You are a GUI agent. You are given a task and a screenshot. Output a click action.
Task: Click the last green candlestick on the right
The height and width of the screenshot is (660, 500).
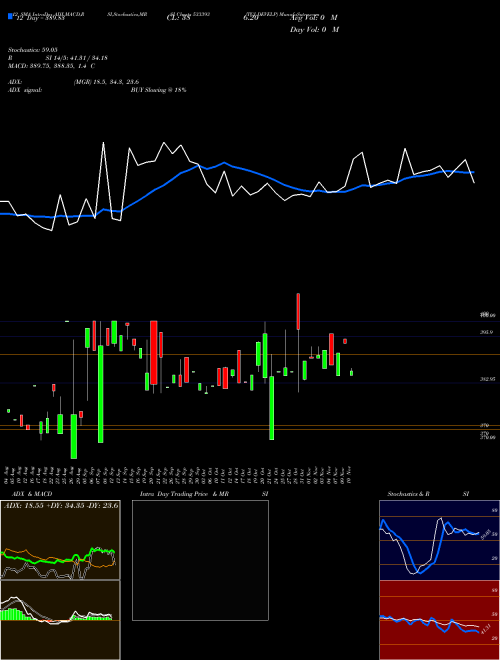pos(351,373)
